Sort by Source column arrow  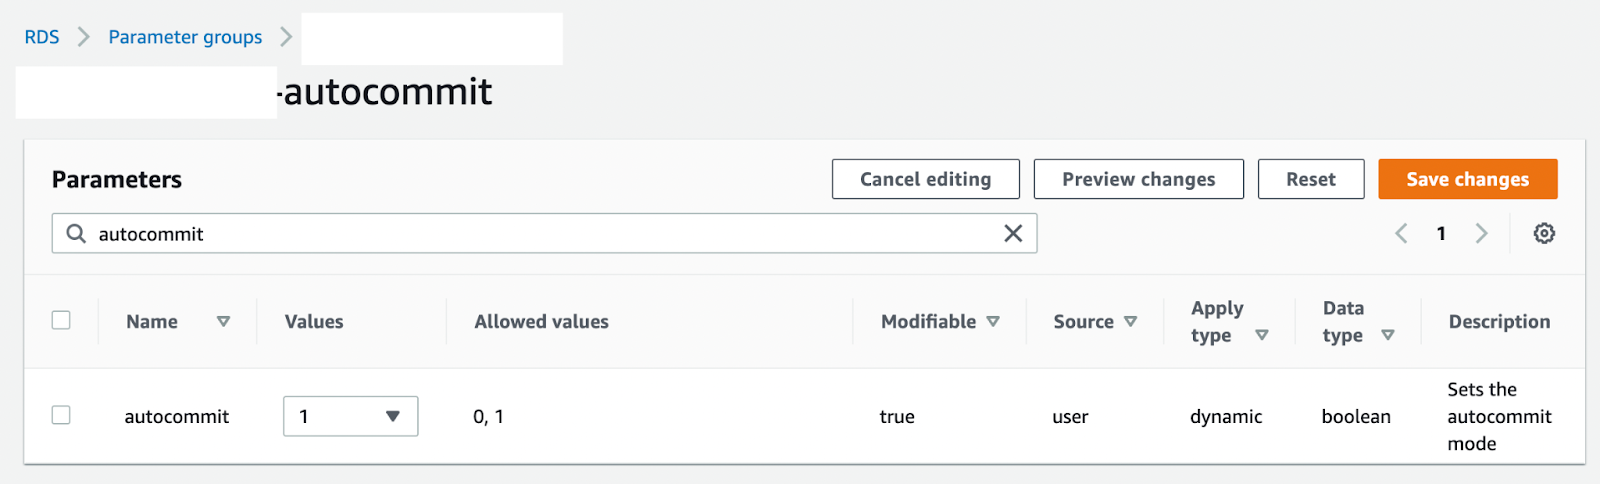tap(1130, 322)
